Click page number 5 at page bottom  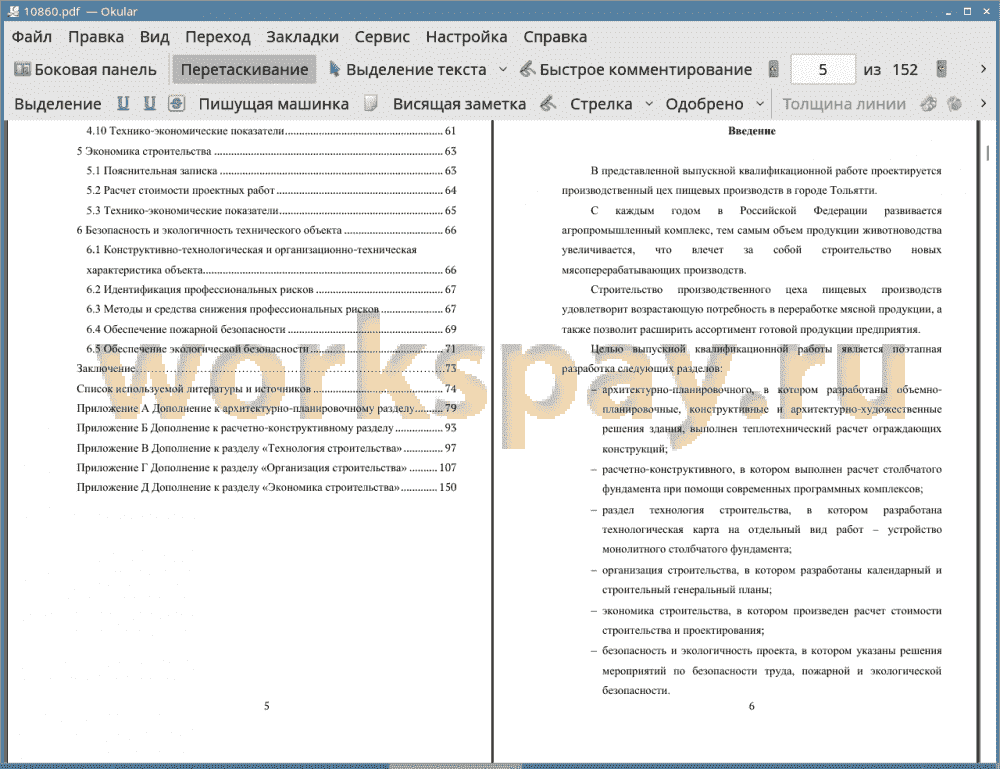click(x=267, y=706)
